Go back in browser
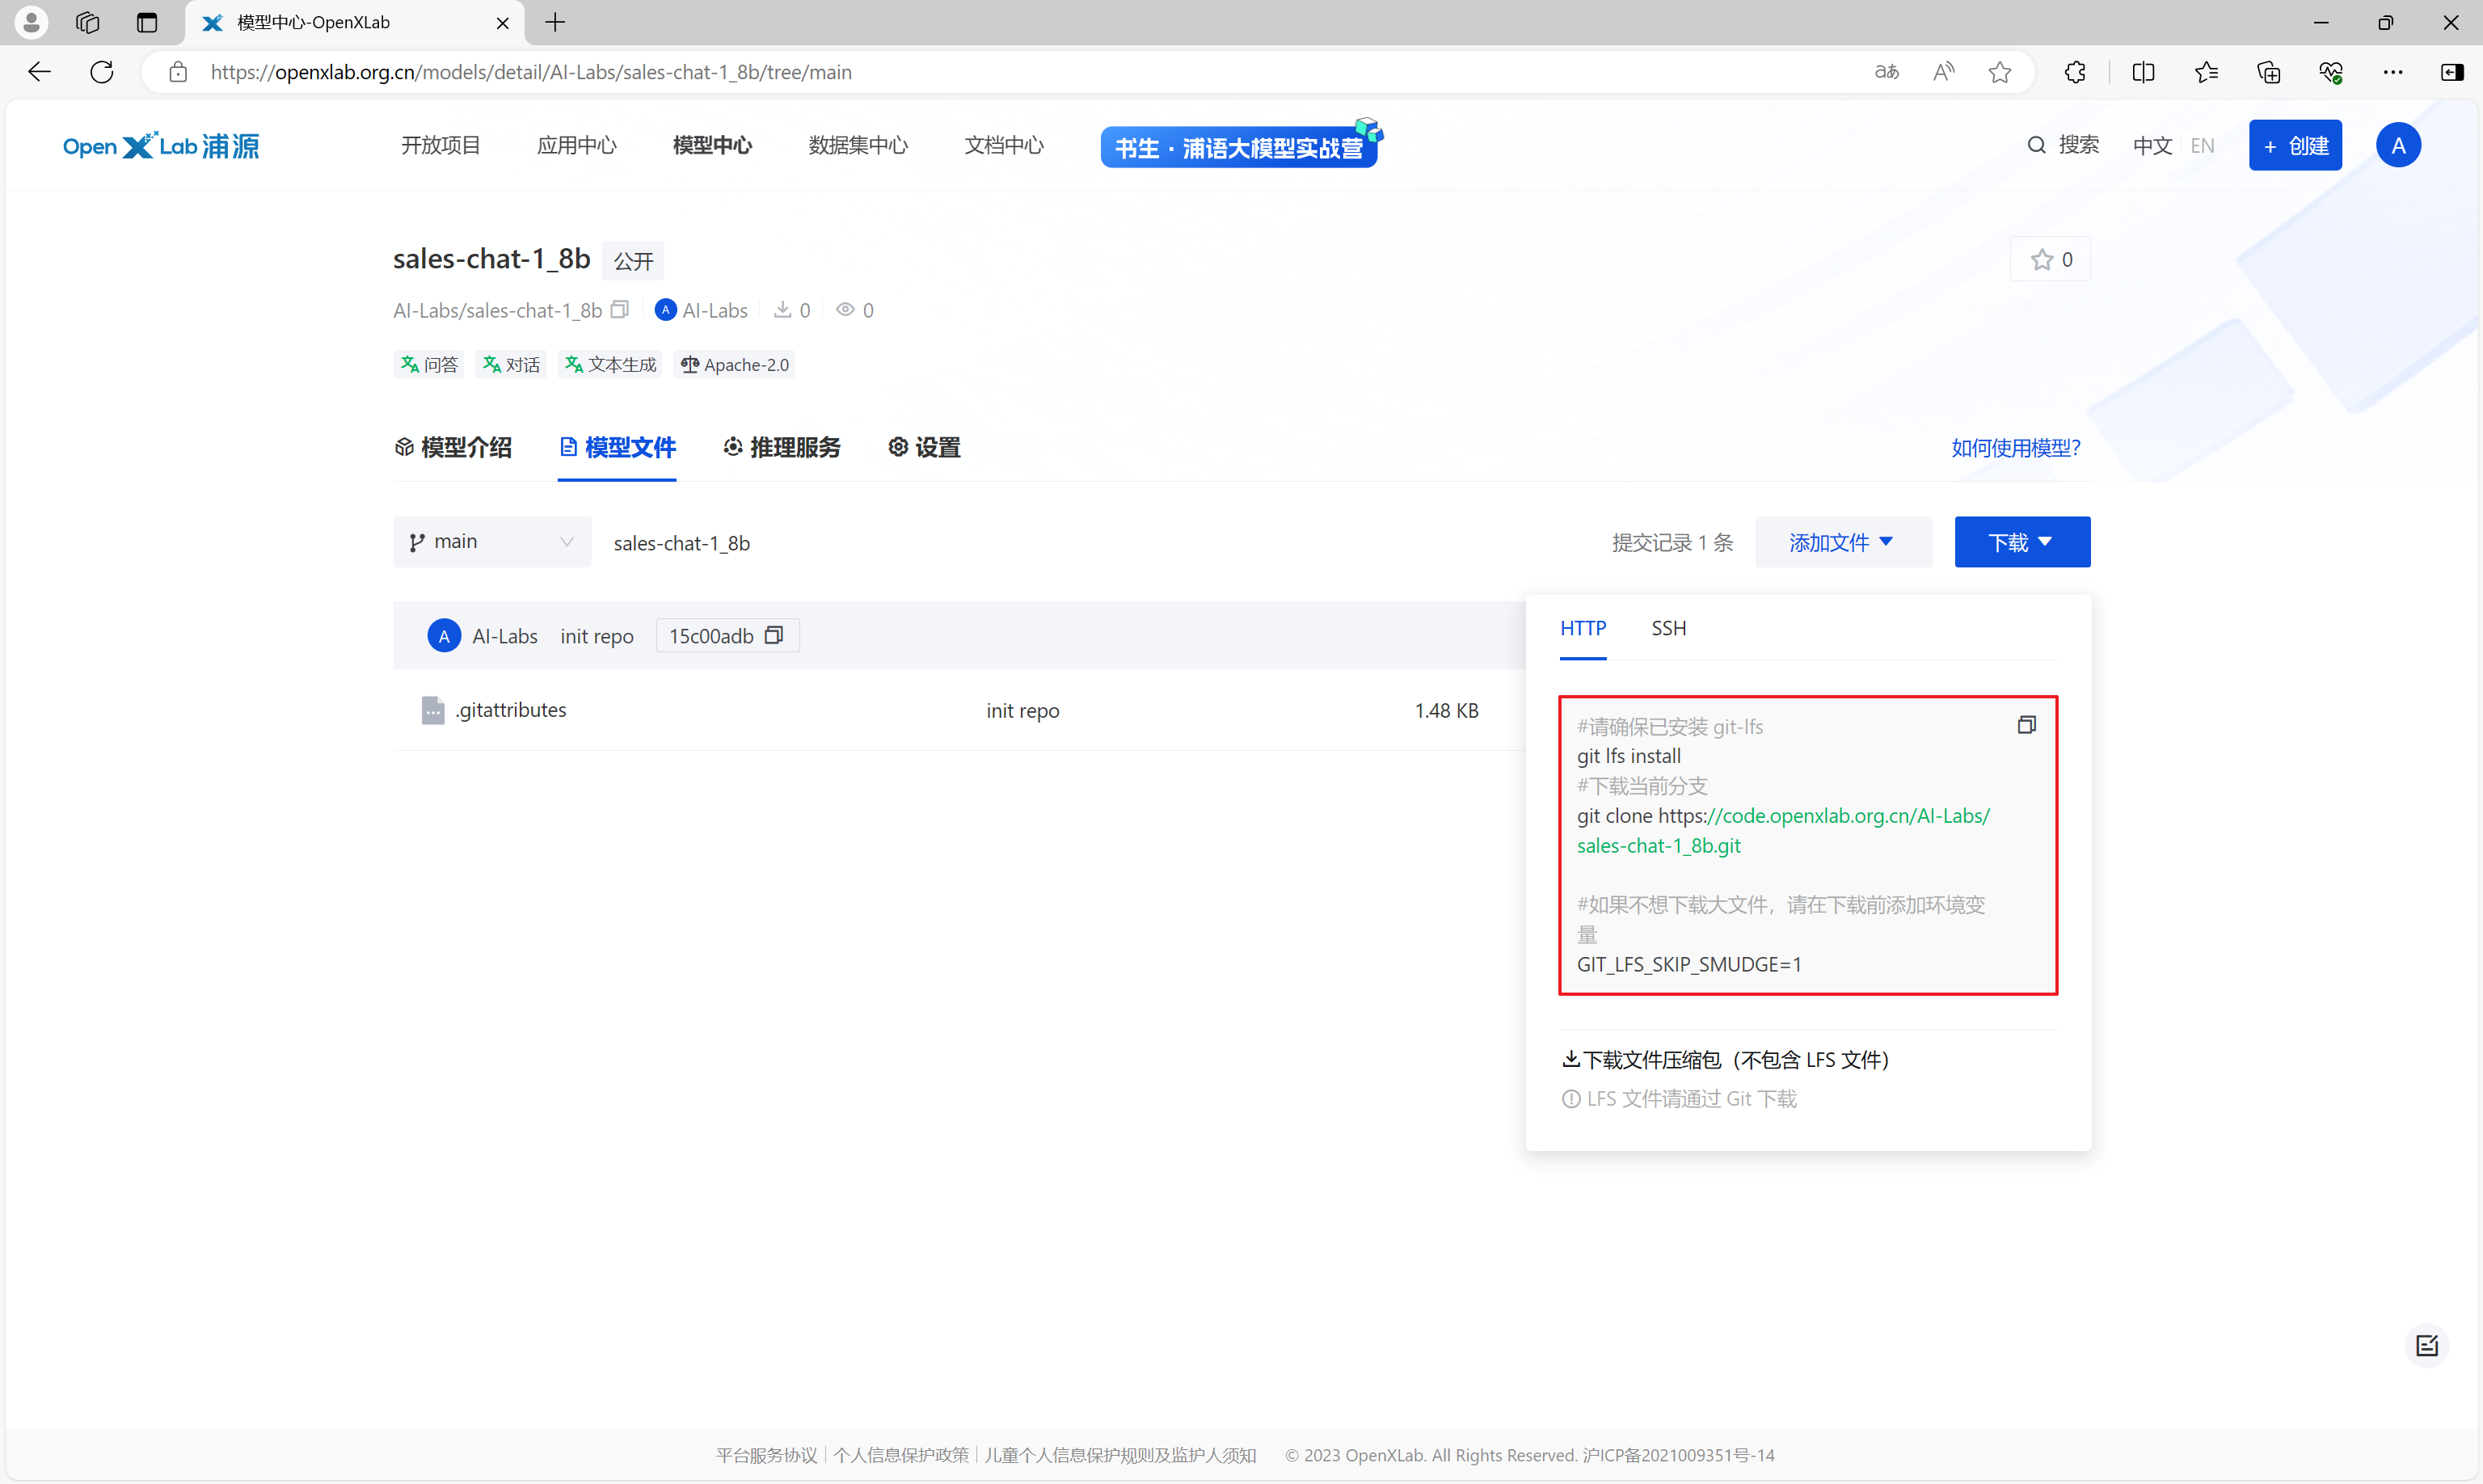The width and height of the screenshot is (2483, 1484). click(x=39, y=72)
